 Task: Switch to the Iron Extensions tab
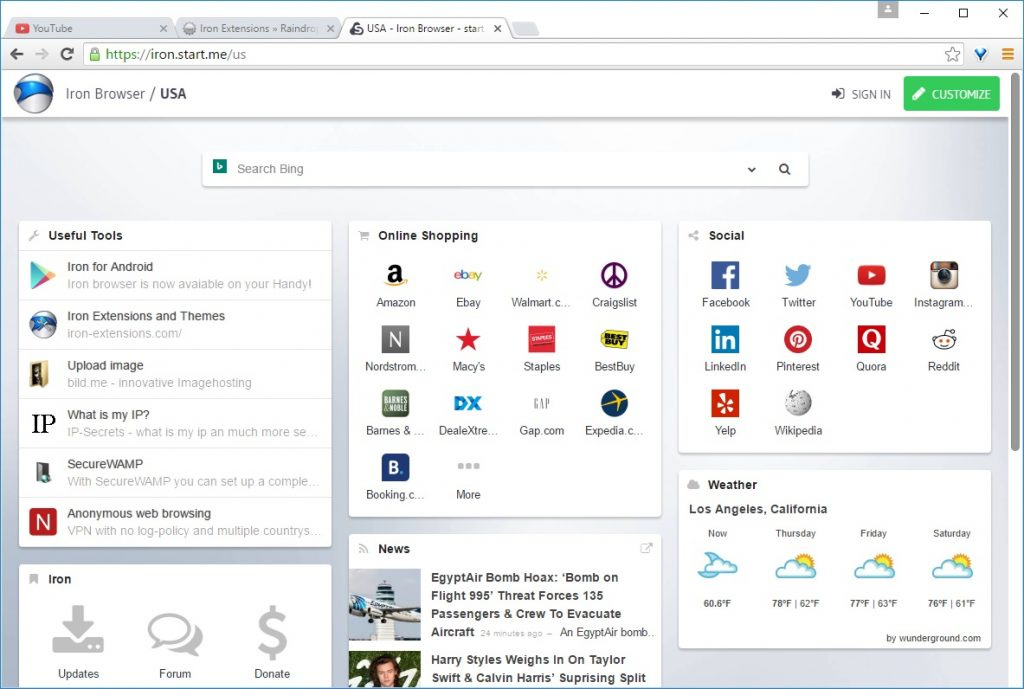click(x=257, y=28)
